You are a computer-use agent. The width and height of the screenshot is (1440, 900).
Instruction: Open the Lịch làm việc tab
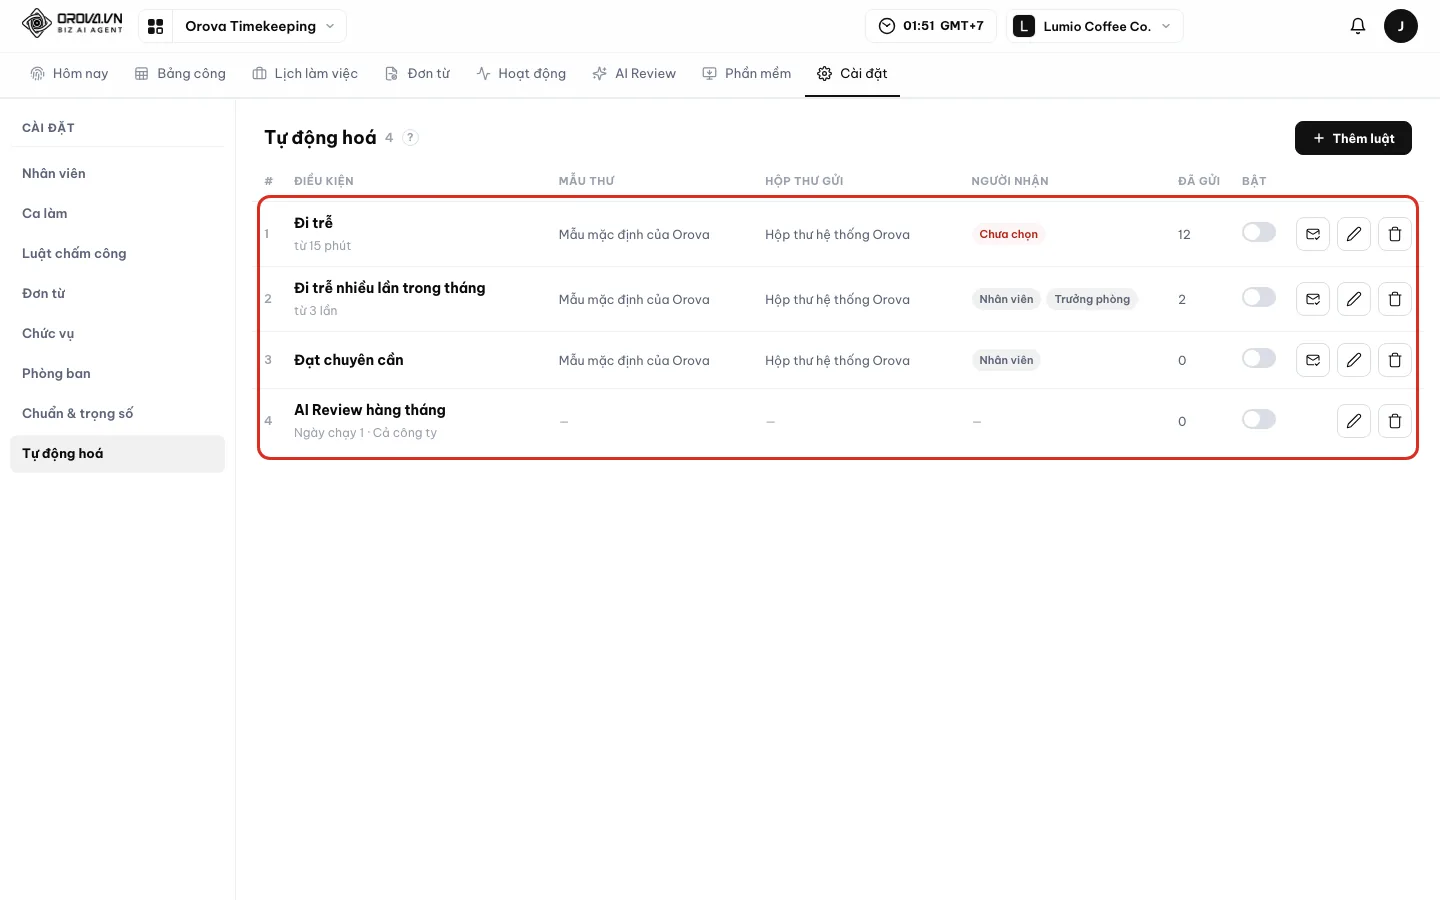pyautogui.click(x=305, y=73)
